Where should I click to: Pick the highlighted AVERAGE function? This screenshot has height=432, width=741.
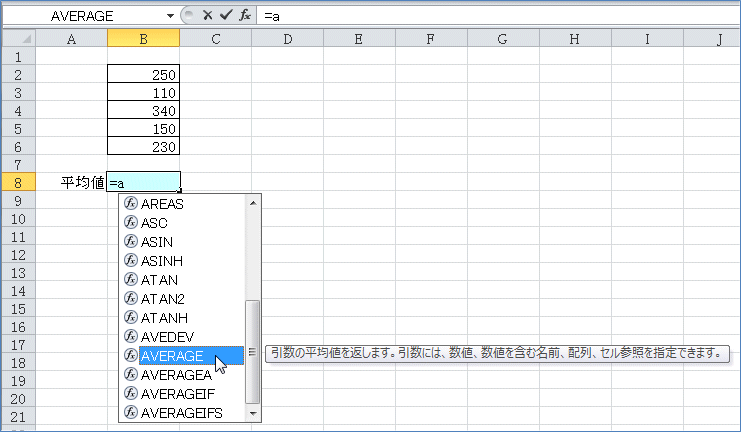(x=191, y=355)
